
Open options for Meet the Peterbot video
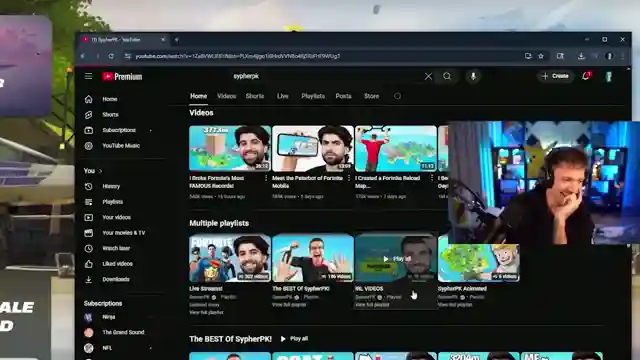[x=349, y=178]
